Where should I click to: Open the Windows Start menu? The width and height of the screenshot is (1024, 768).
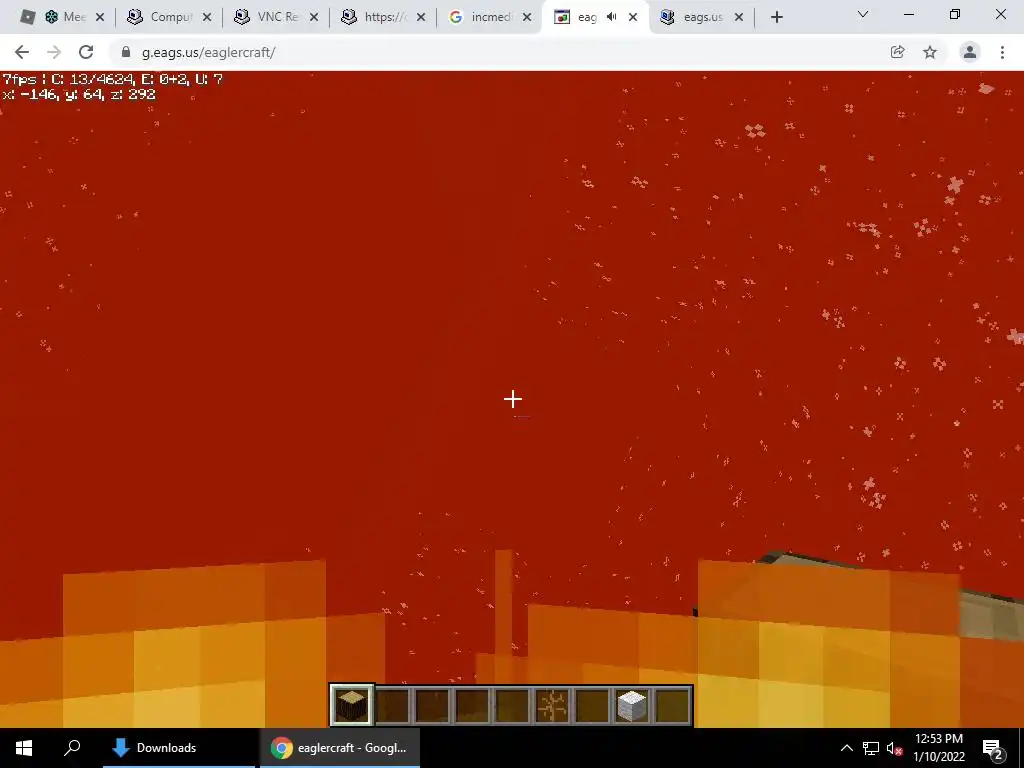[x=24, y=748]
